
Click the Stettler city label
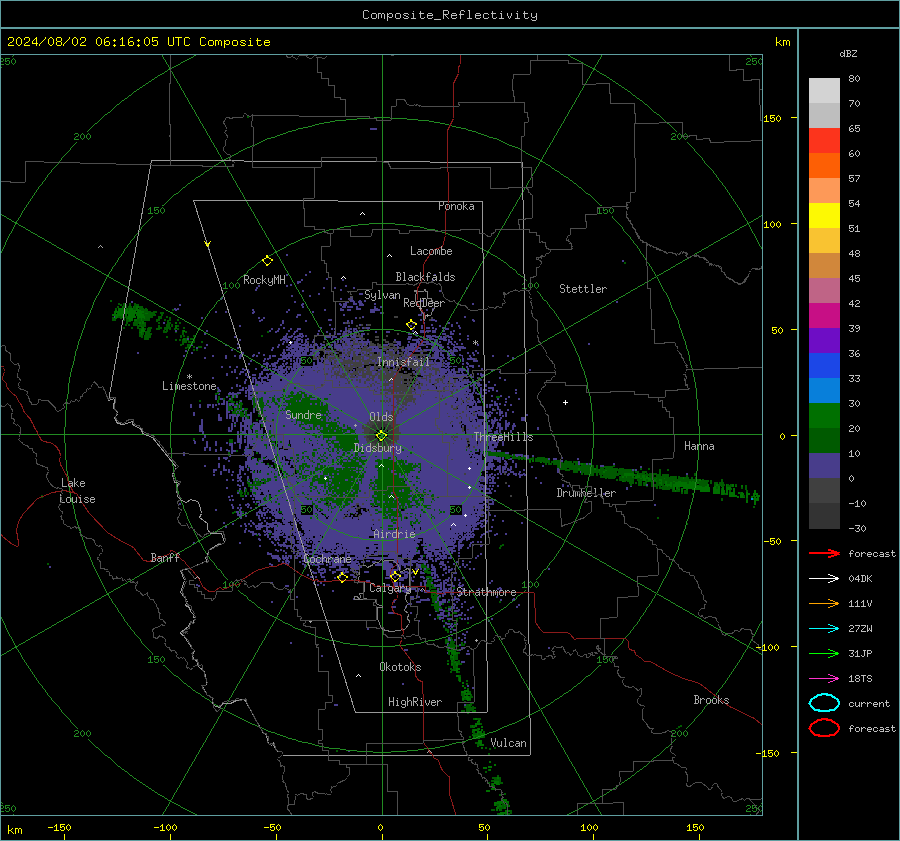click(x=583, y=289)
